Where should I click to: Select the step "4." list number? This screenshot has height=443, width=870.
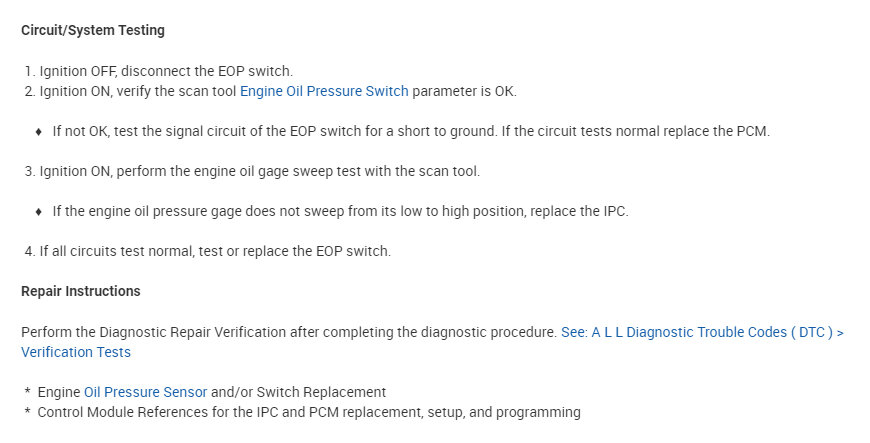pyautogui.click(x=30, y=251)
